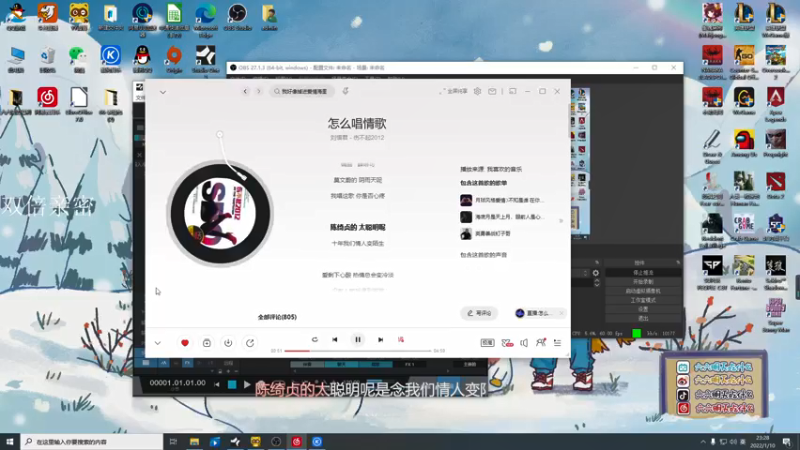Open the play queue list icon

point(557,343)
